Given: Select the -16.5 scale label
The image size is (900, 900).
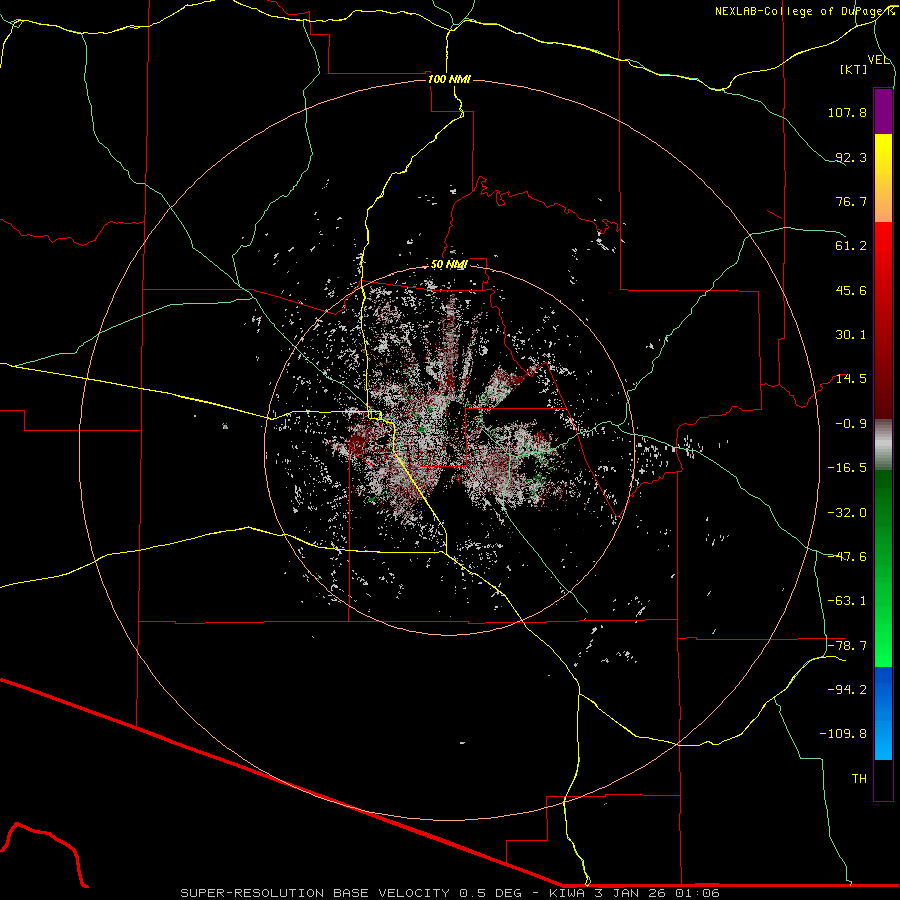Looking at the screenshot, I should click(x=847, y=468).
